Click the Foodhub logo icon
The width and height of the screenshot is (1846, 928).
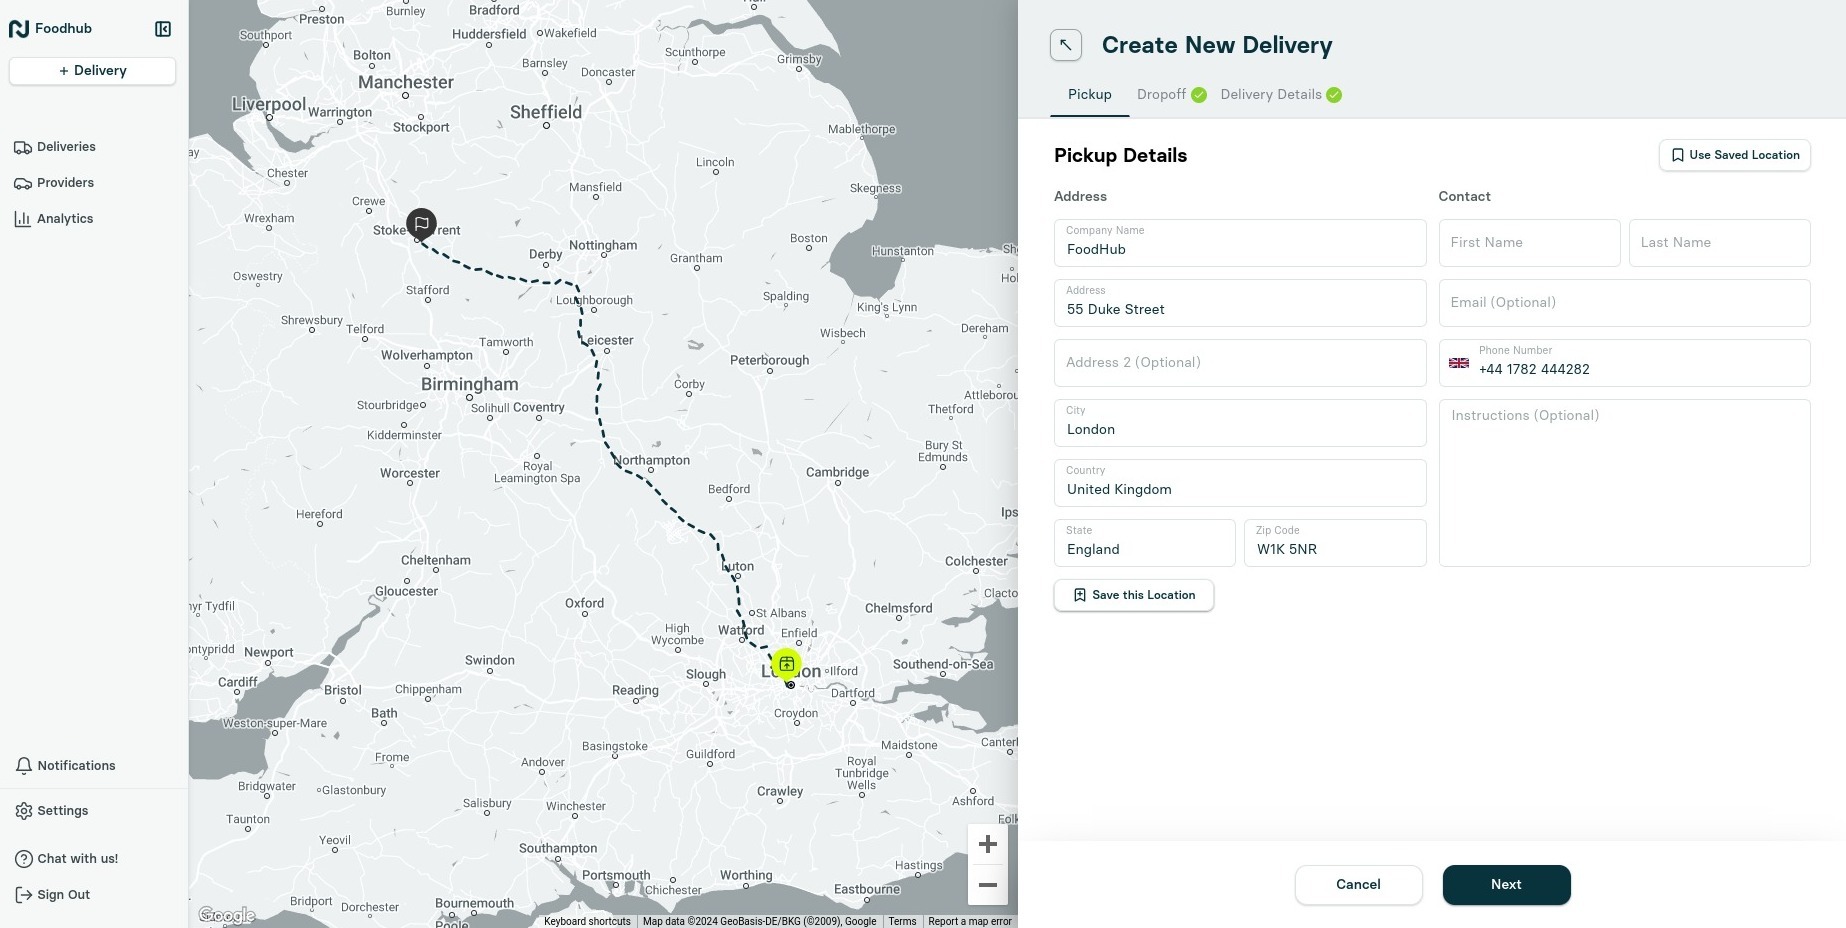(x=19, y=29)
